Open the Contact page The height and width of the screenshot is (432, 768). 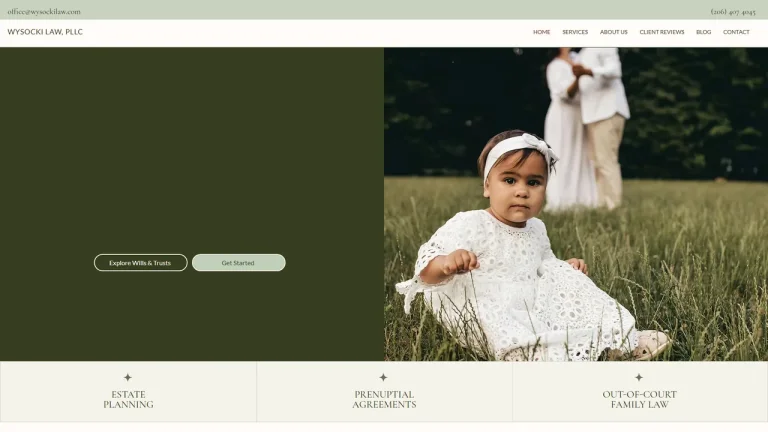[736, 32]
